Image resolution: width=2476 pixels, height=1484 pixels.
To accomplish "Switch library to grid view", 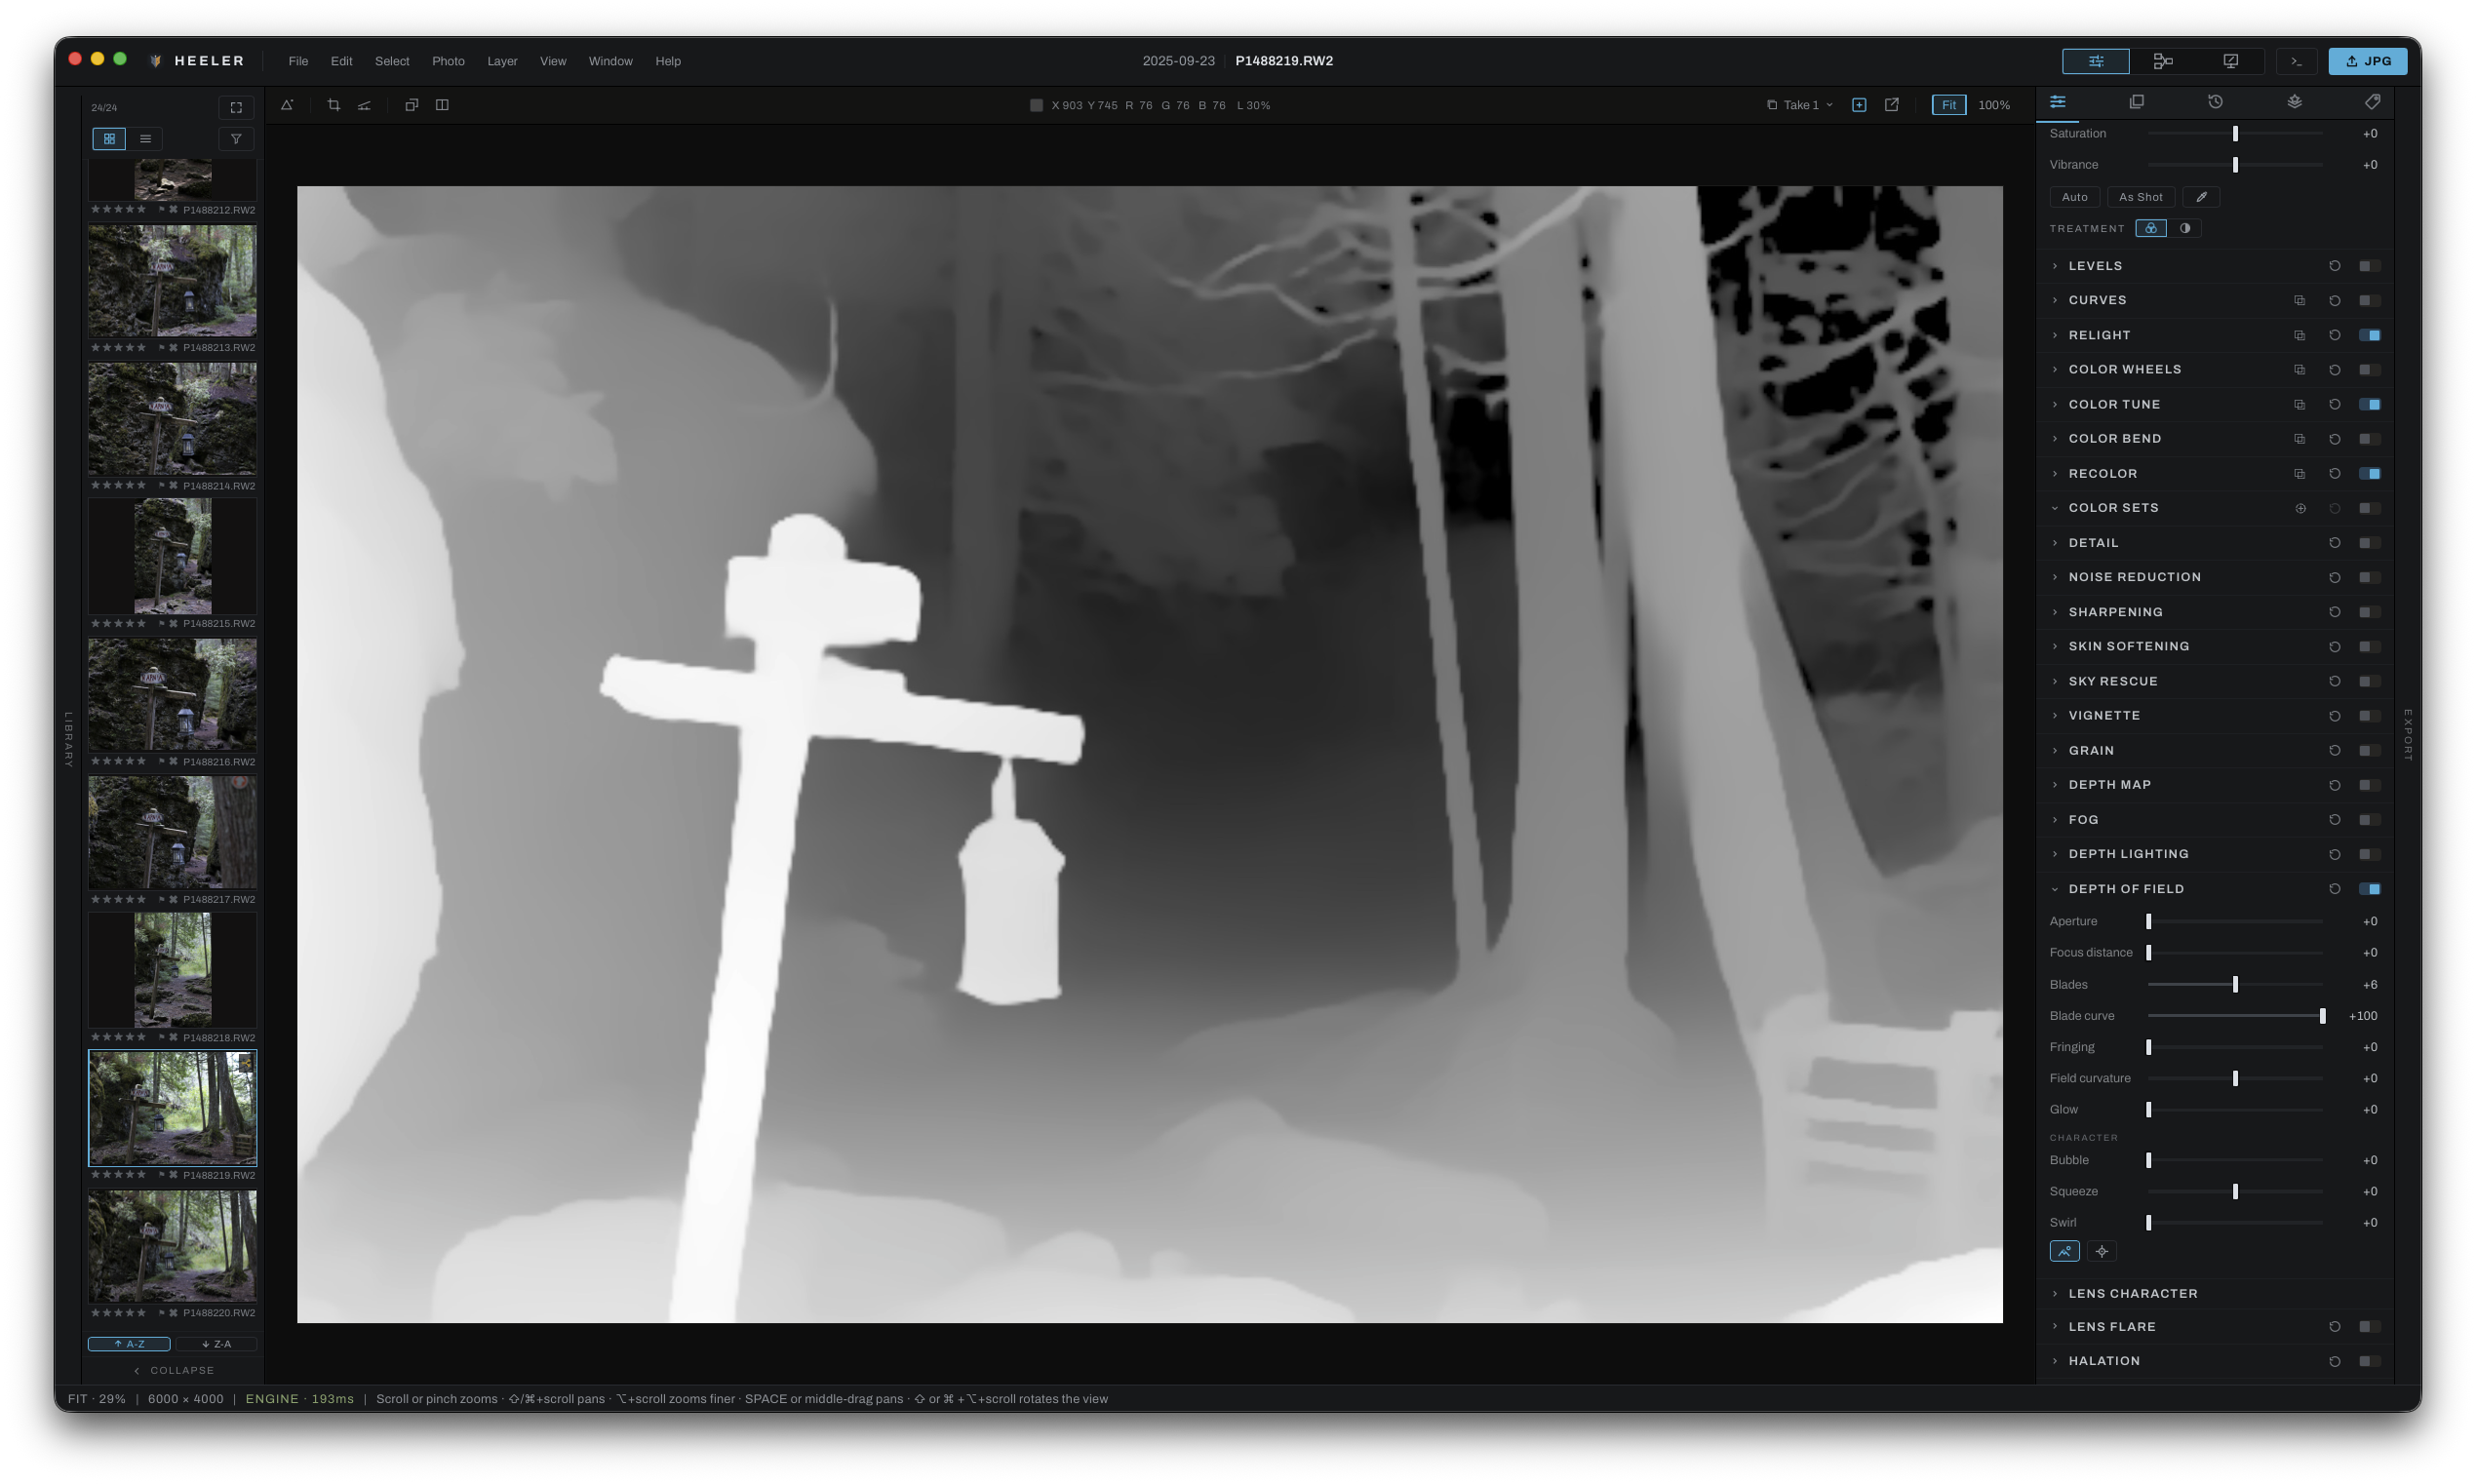I will (109, 139).
